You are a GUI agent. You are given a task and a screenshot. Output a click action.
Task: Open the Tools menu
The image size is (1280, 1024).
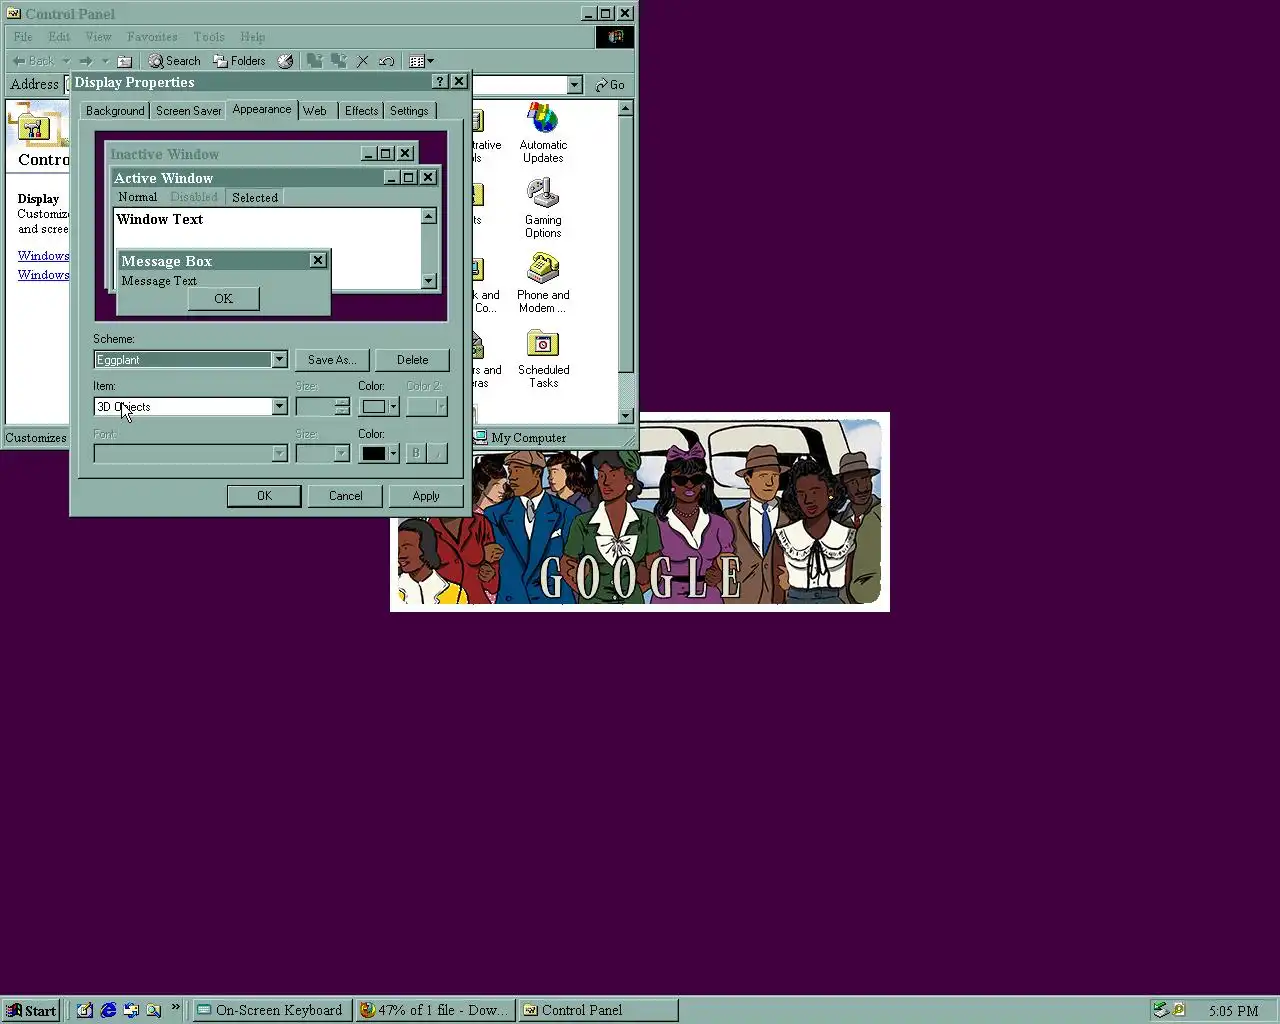pyautogui.click(x=209, y=37)
